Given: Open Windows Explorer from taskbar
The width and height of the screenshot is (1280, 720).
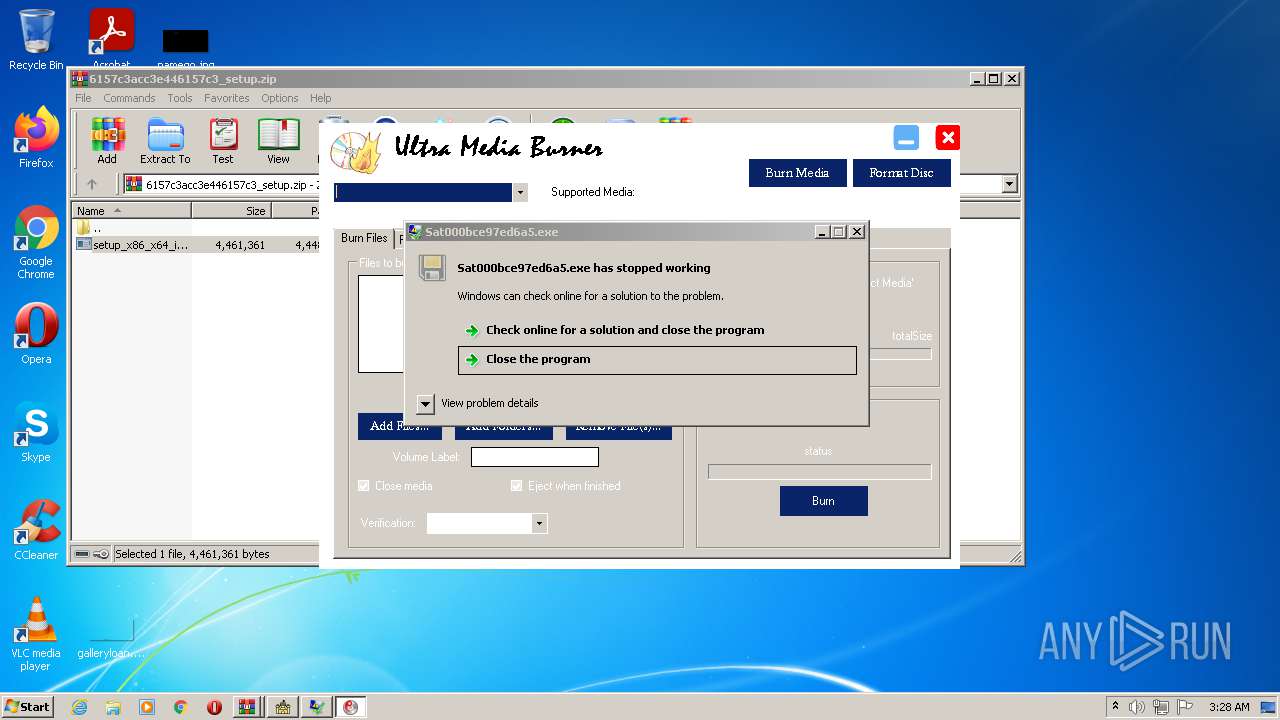Looking at the screenshot, I should pyautogui.click(x=113, y=707).
